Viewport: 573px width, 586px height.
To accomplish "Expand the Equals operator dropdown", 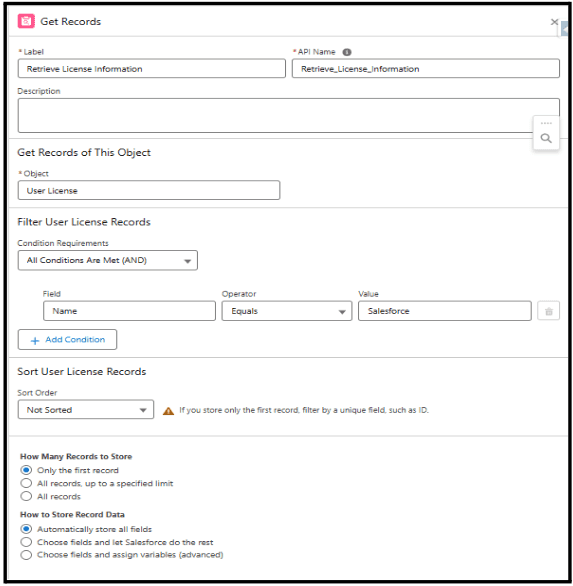I will [287, 311].
